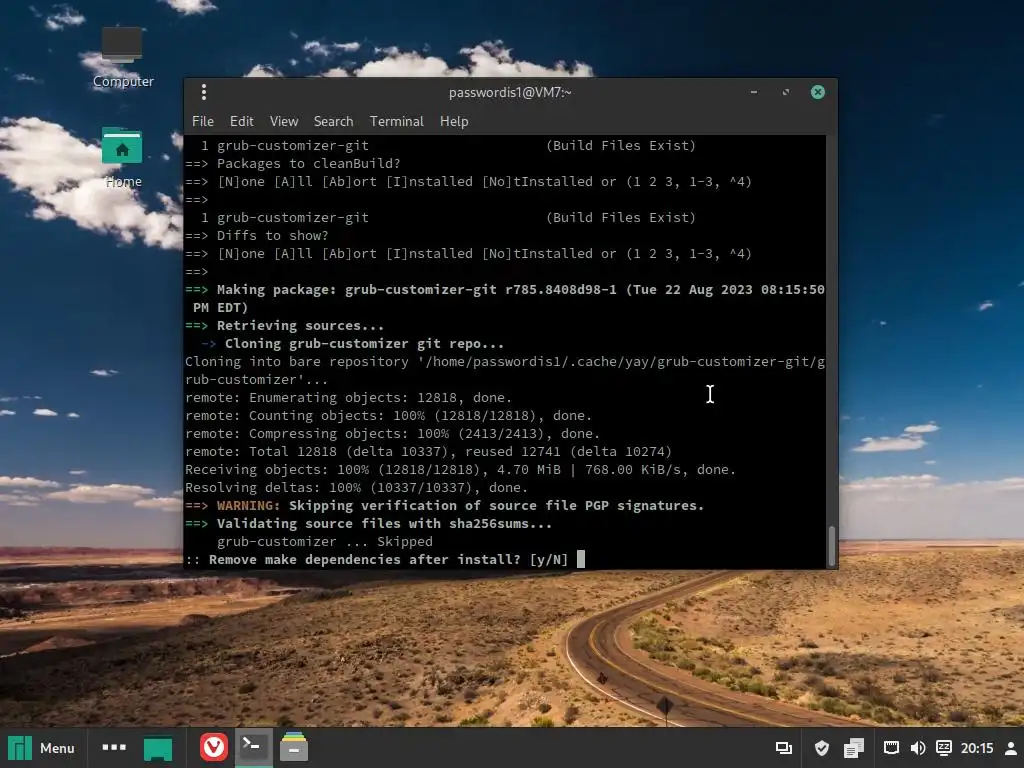Click the three-dots grouped apps icon

tap(114, 747)
